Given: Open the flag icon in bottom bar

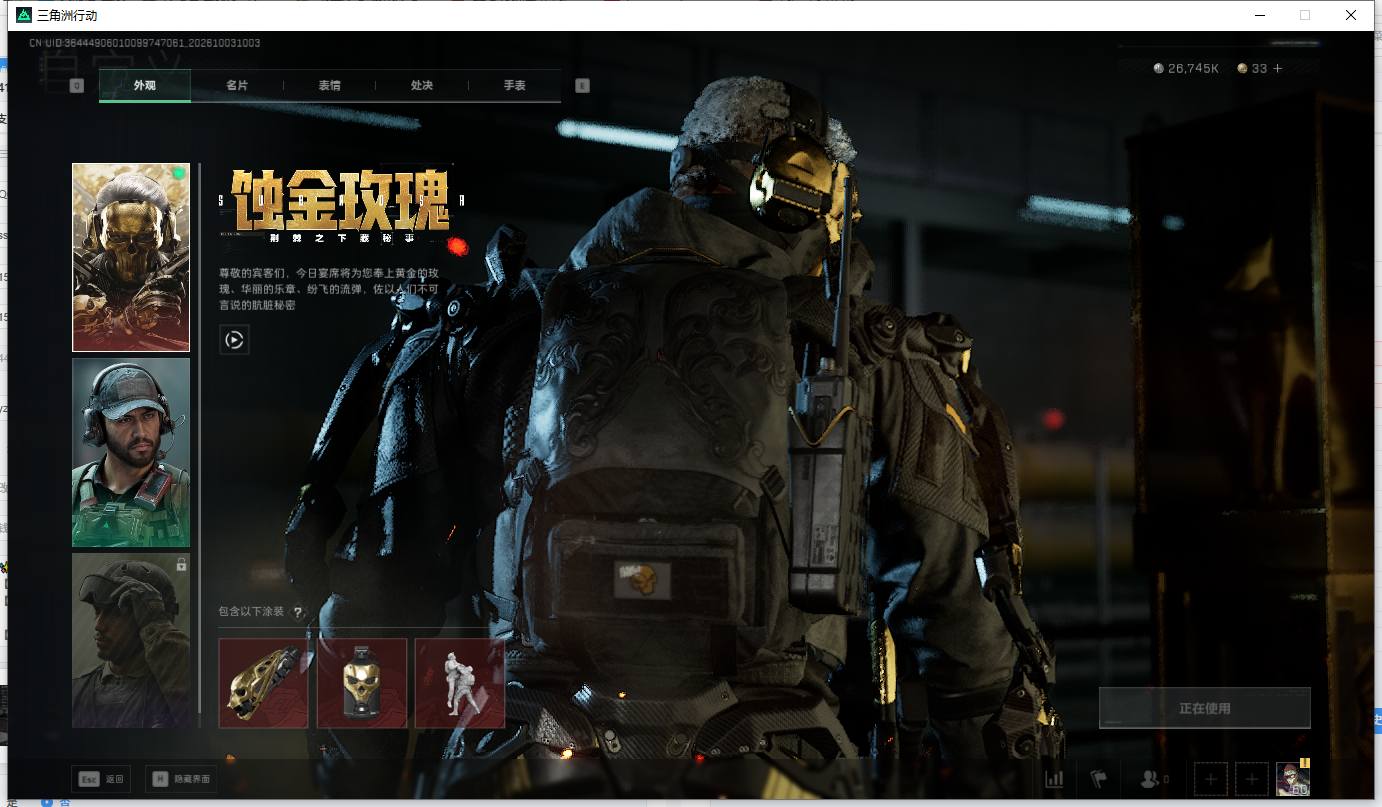Looking at the screenshot, I should coord(1099,779).
